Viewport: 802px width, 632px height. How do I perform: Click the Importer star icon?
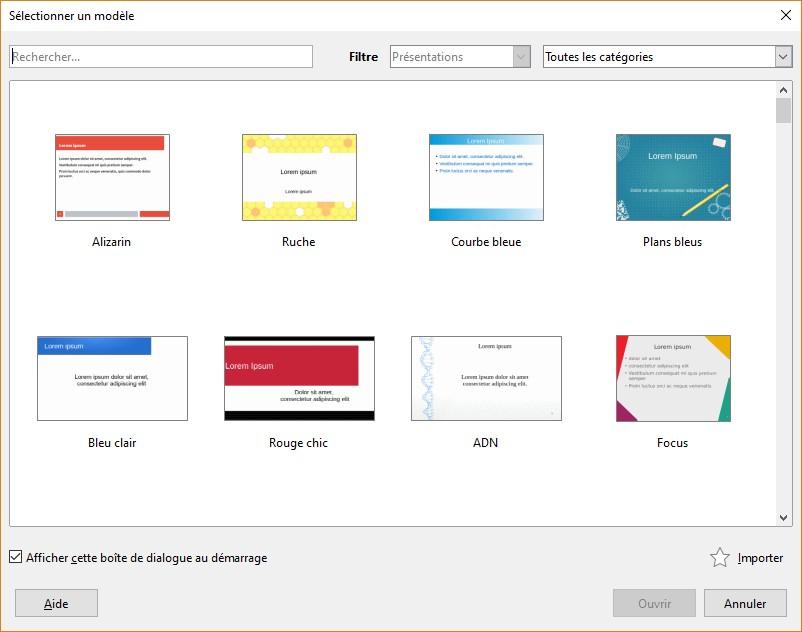tap(720, 558)
